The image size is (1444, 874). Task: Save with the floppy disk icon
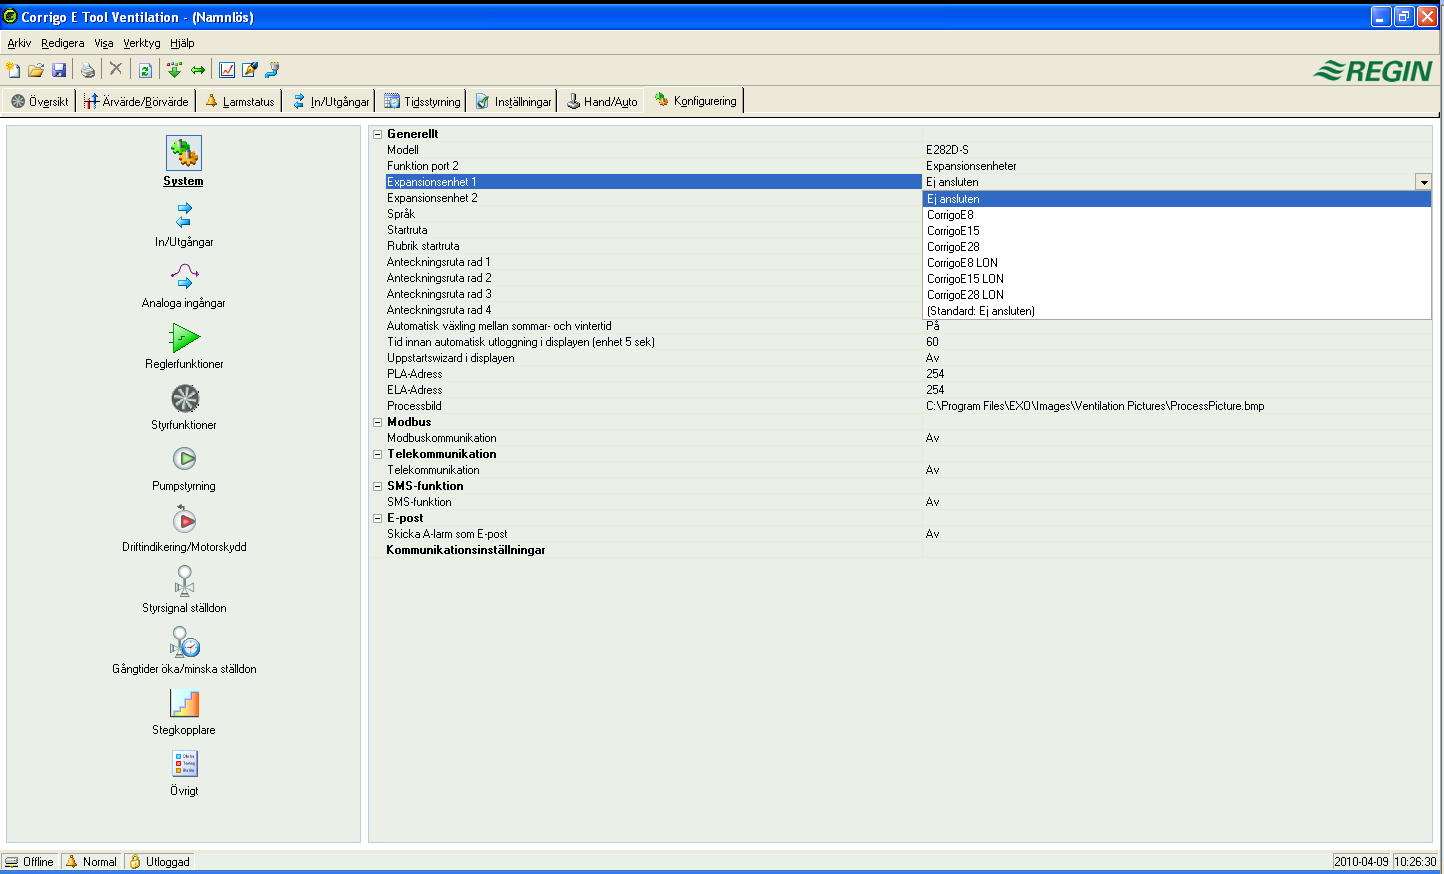point(59,70)
